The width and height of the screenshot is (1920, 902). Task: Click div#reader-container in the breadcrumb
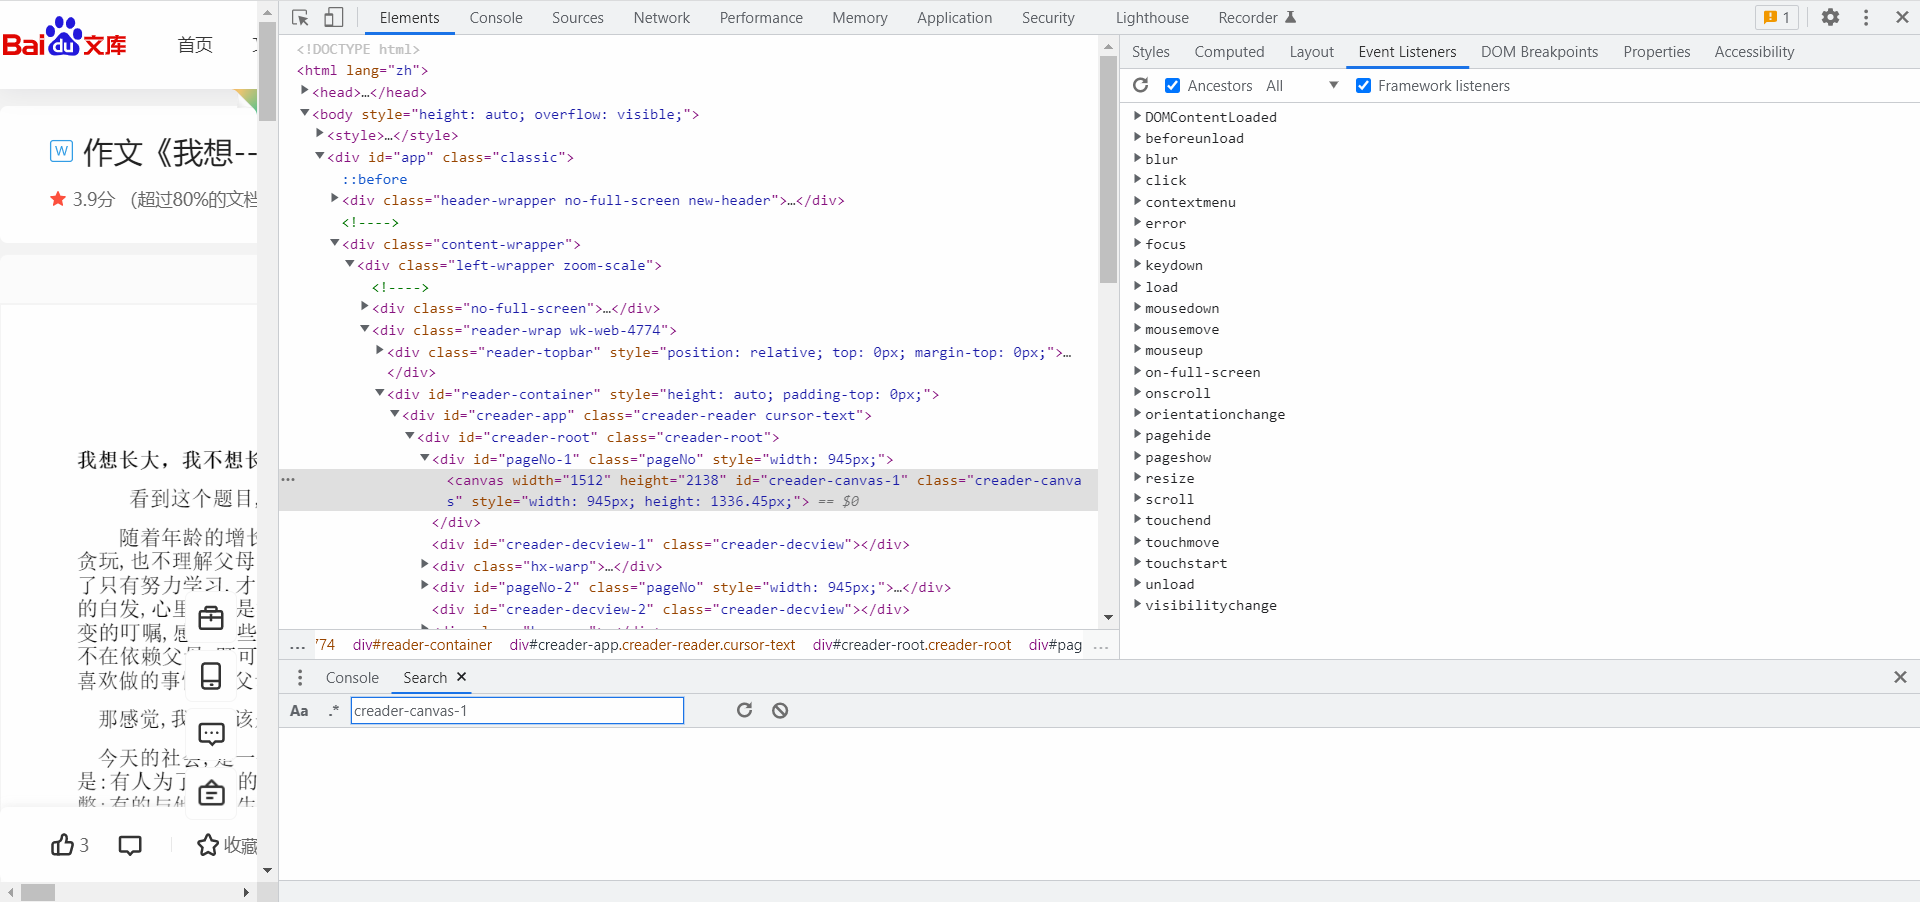click(x=422, y=645)
